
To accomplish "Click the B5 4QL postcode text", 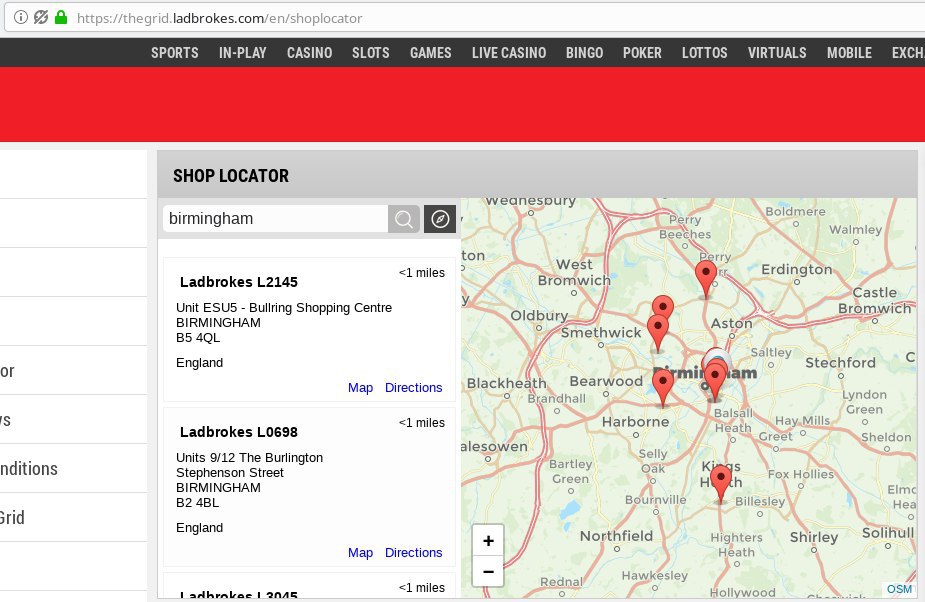I will pyautogui.click(x=198, y=338).
